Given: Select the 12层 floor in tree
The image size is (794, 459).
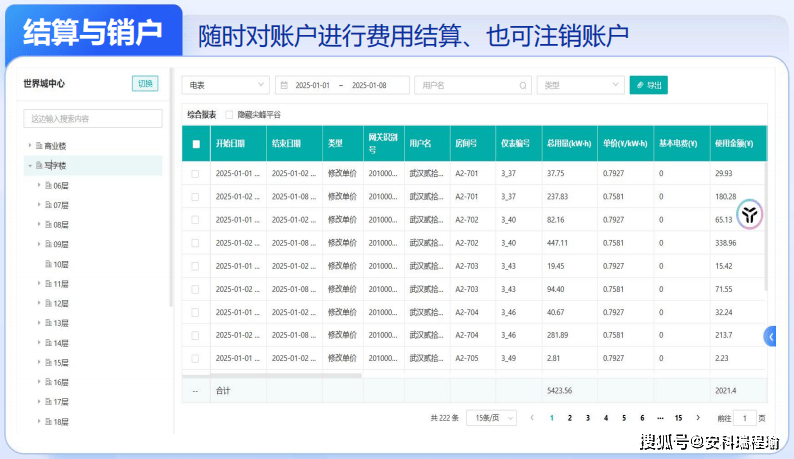Looking at the screenshot, I should 61,303.
